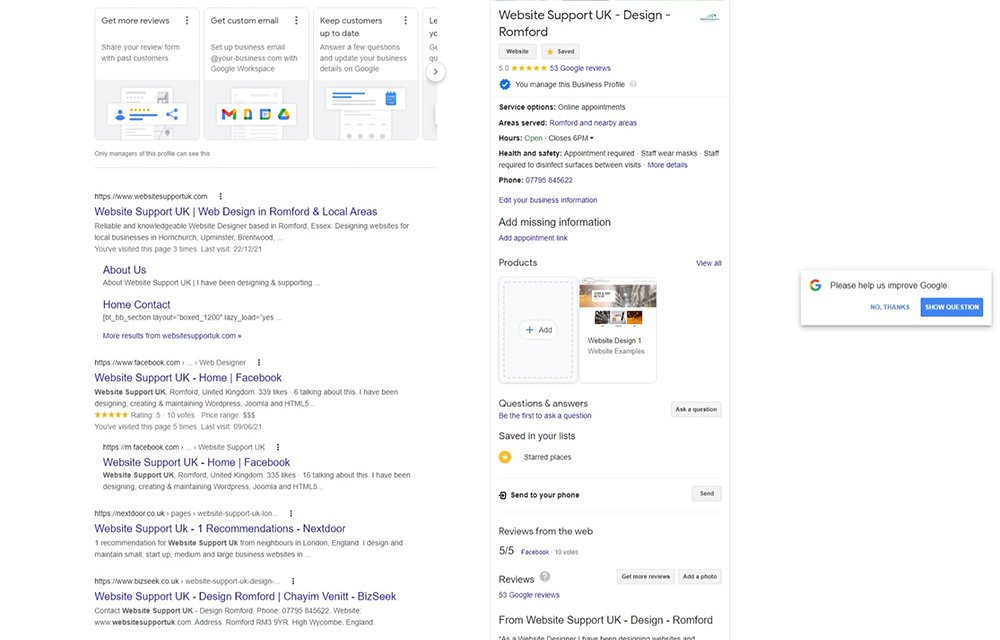The height and width of the screenshot is (640, 1000).
Task: Click More results from websitesupportuk.com
Action: (x=172, y=335)
